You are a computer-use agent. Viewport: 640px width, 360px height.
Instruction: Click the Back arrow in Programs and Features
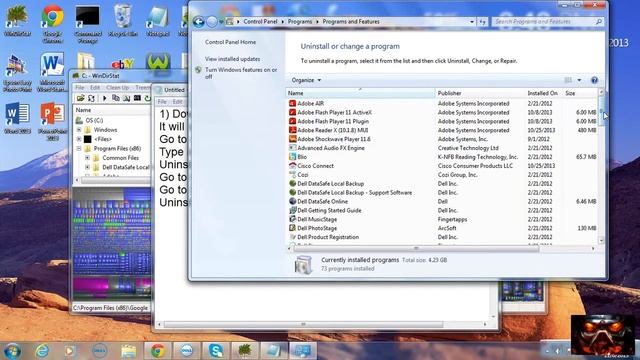coord(199,22)
